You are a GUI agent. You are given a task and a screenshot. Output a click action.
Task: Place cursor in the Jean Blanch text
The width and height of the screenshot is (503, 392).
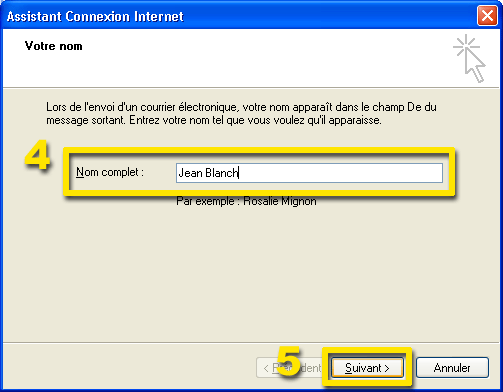208,173
